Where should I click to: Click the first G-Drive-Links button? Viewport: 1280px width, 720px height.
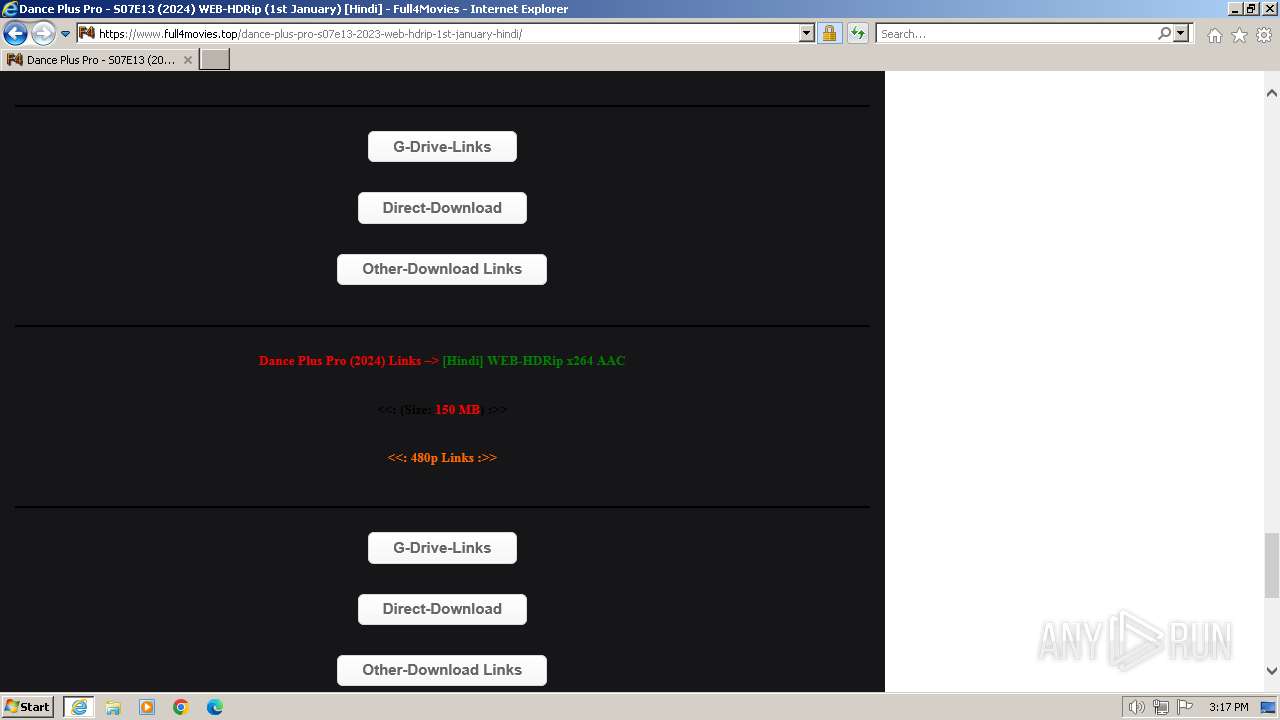click(442, 146)
